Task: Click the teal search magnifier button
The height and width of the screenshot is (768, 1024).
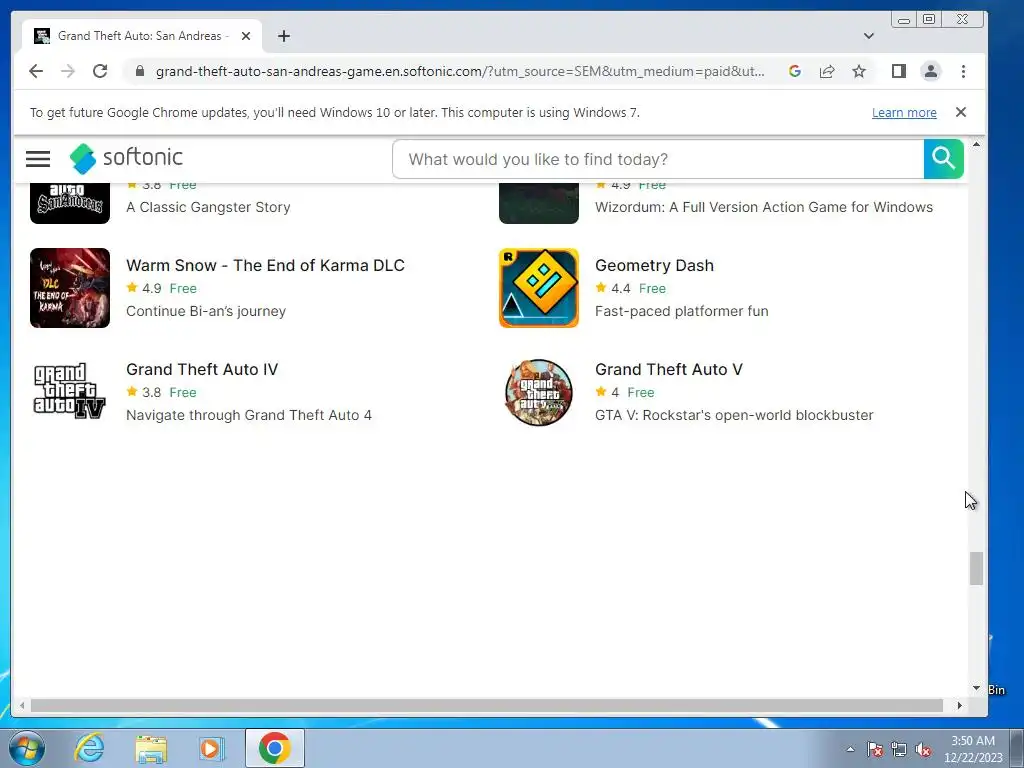Action: [944, 159]
